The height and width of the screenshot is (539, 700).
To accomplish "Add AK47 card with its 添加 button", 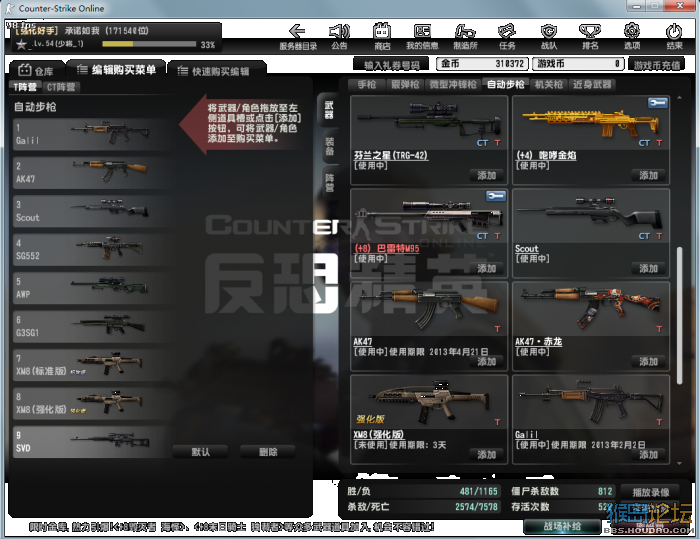I will pos(487,361).
